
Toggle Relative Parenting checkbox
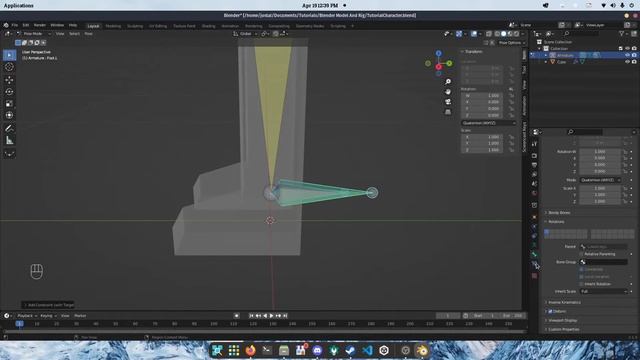(582, 254)
